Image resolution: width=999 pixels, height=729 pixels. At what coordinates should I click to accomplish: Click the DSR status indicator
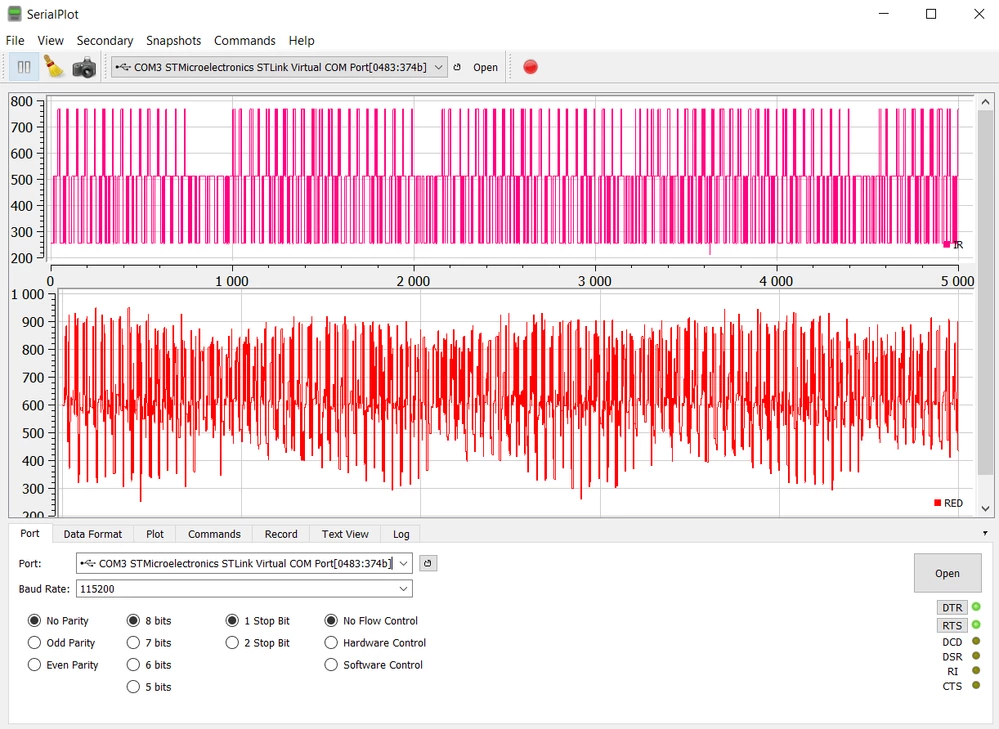tap(976, 656)
